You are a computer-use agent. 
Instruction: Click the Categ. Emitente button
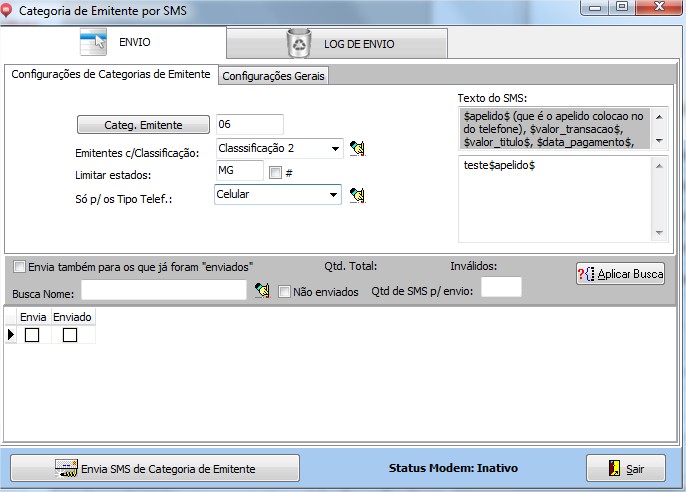(143, 125)
